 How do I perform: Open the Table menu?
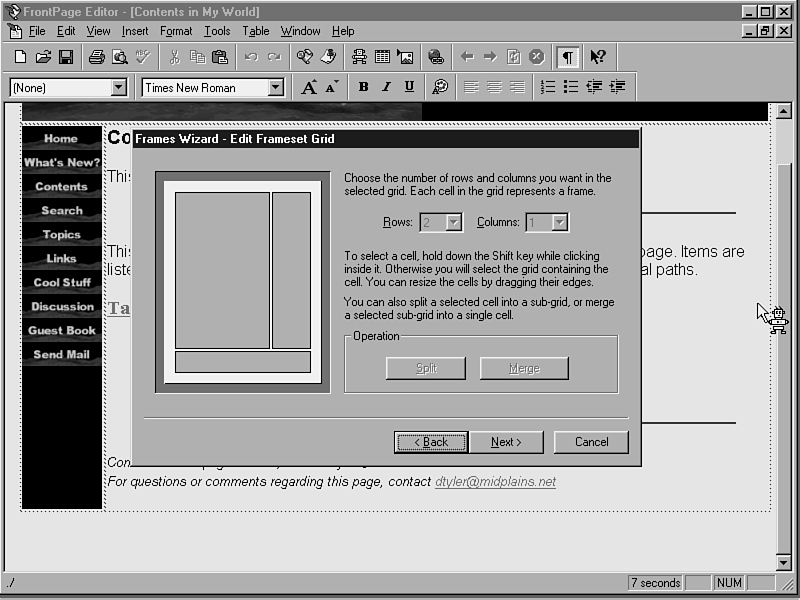[256, 31]
